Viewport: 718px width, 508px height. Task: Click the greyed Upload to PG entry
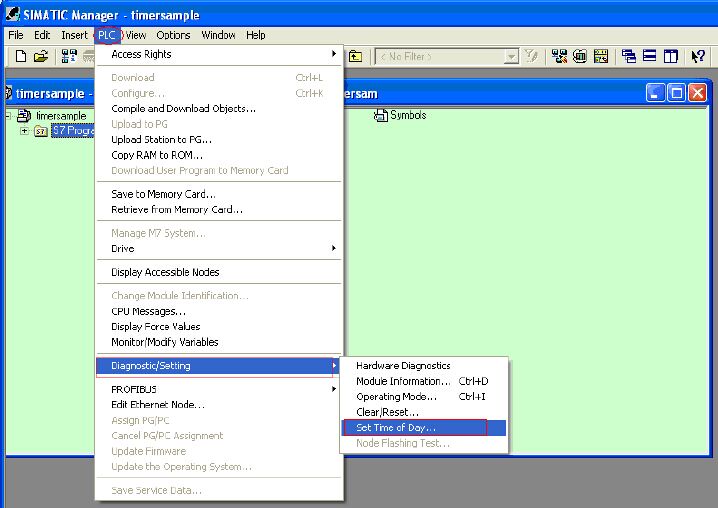219,124
